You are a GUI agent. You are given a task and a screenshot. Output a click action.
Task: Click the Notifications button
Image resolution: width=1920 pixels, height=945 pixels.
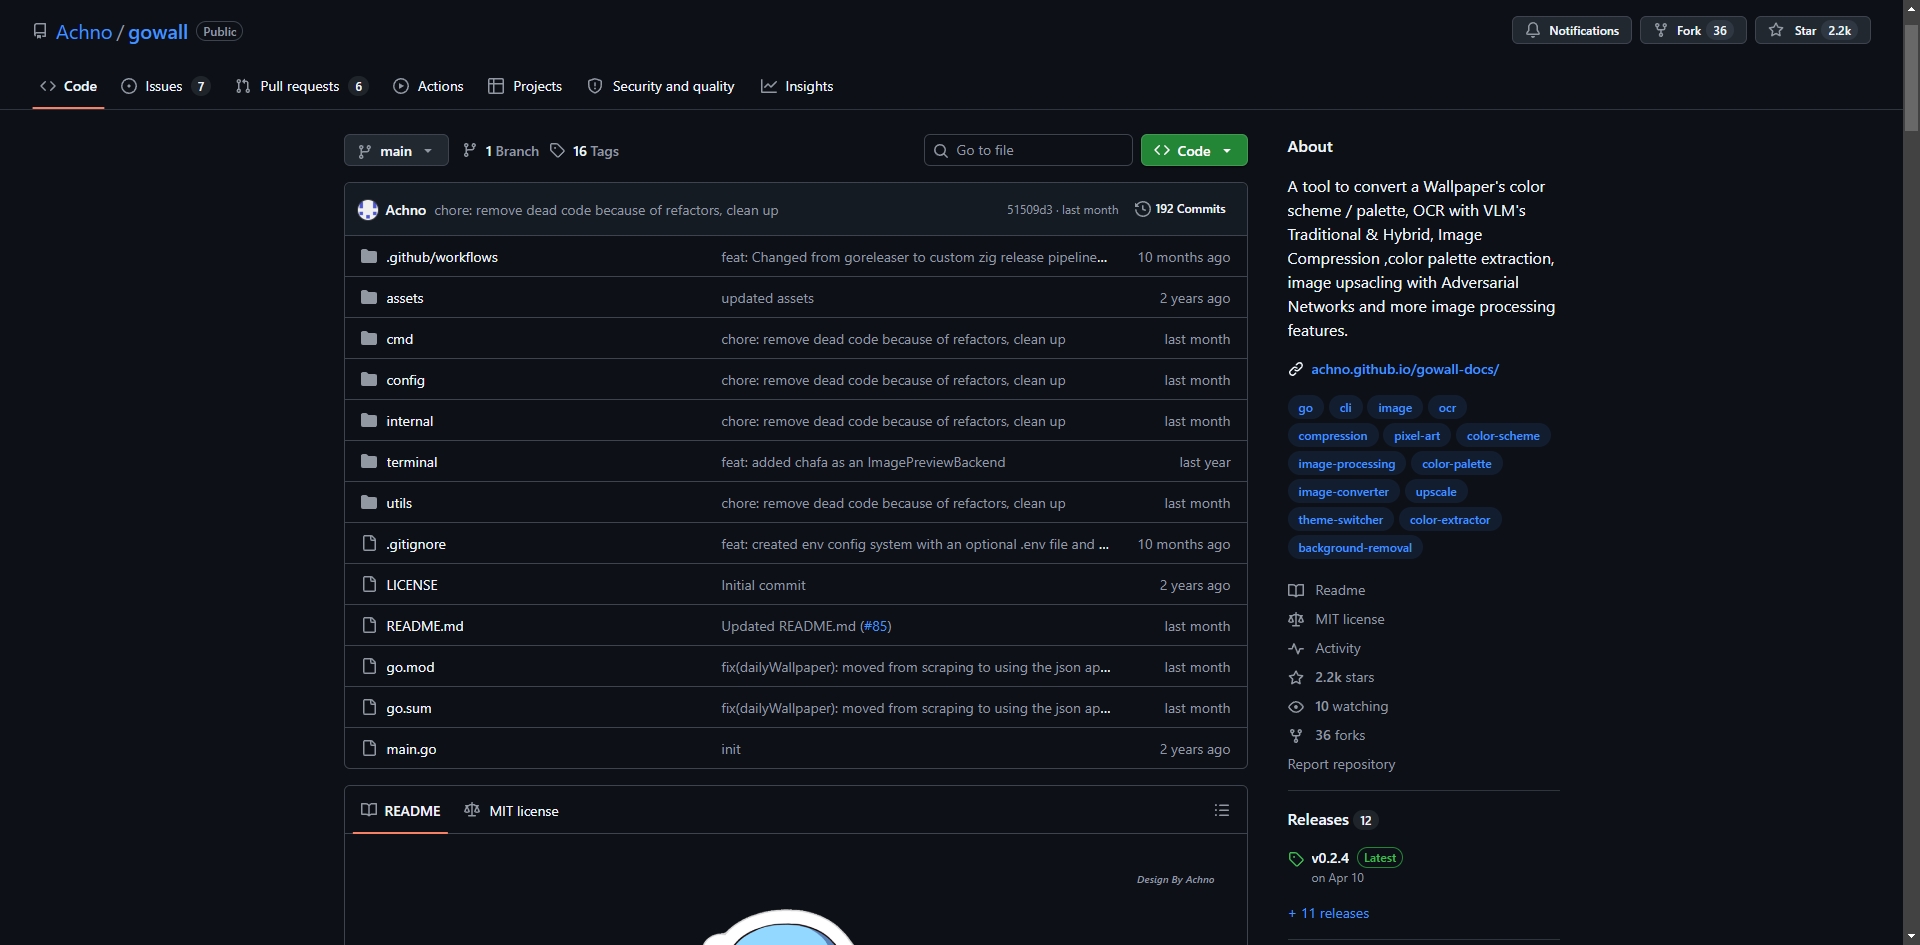coord(1572,31)
